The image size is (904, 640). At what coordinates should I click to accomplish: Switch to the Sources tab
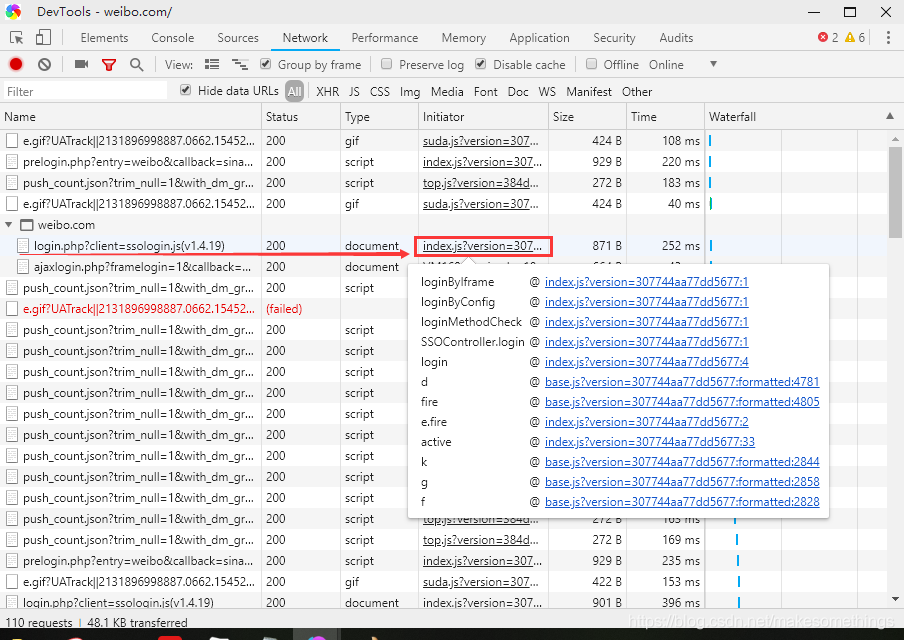(238, 38)
